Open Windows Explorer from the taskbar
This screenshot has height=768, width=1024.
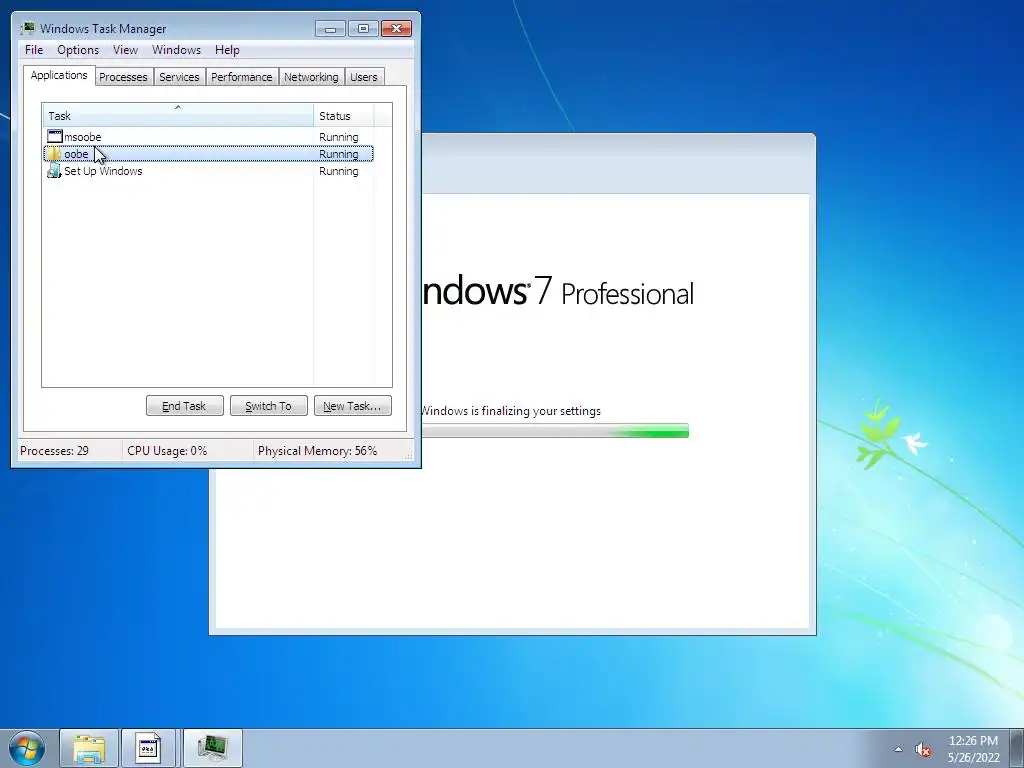89,748
